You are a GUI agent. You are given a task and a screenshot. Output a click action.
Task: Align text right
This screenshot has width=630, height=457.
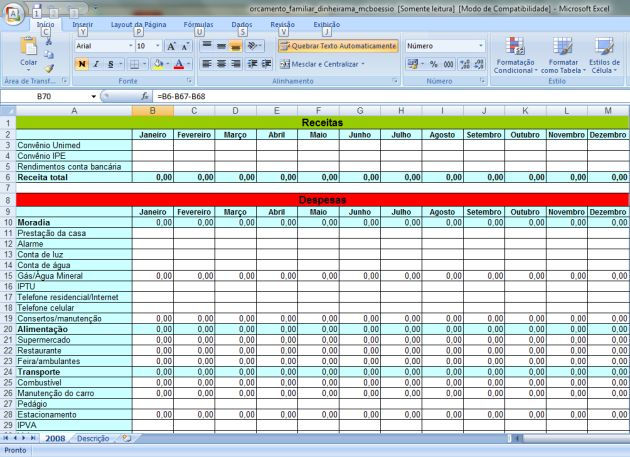pos(236,64)
